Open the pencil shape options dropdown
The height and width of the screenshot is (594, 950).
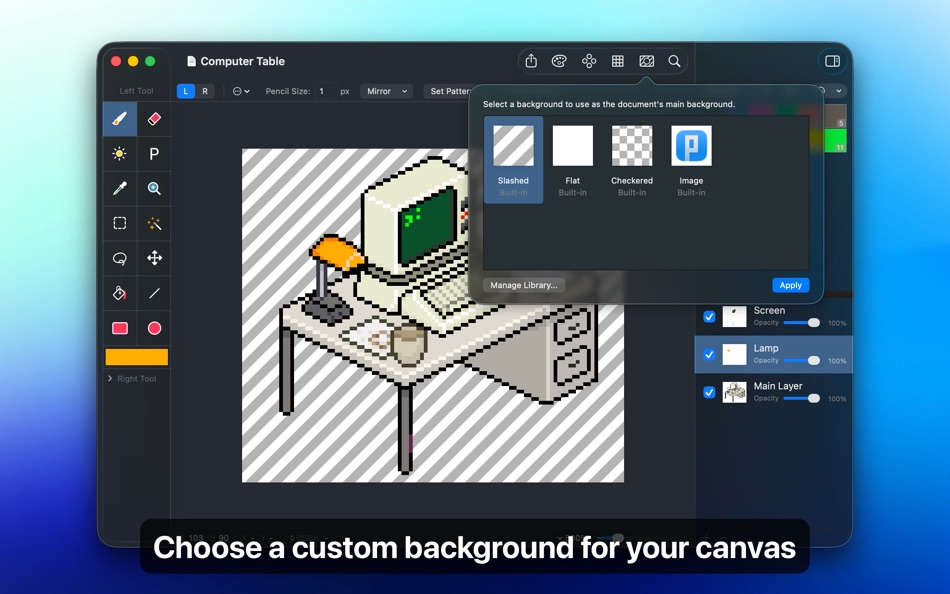coord(241,91)
